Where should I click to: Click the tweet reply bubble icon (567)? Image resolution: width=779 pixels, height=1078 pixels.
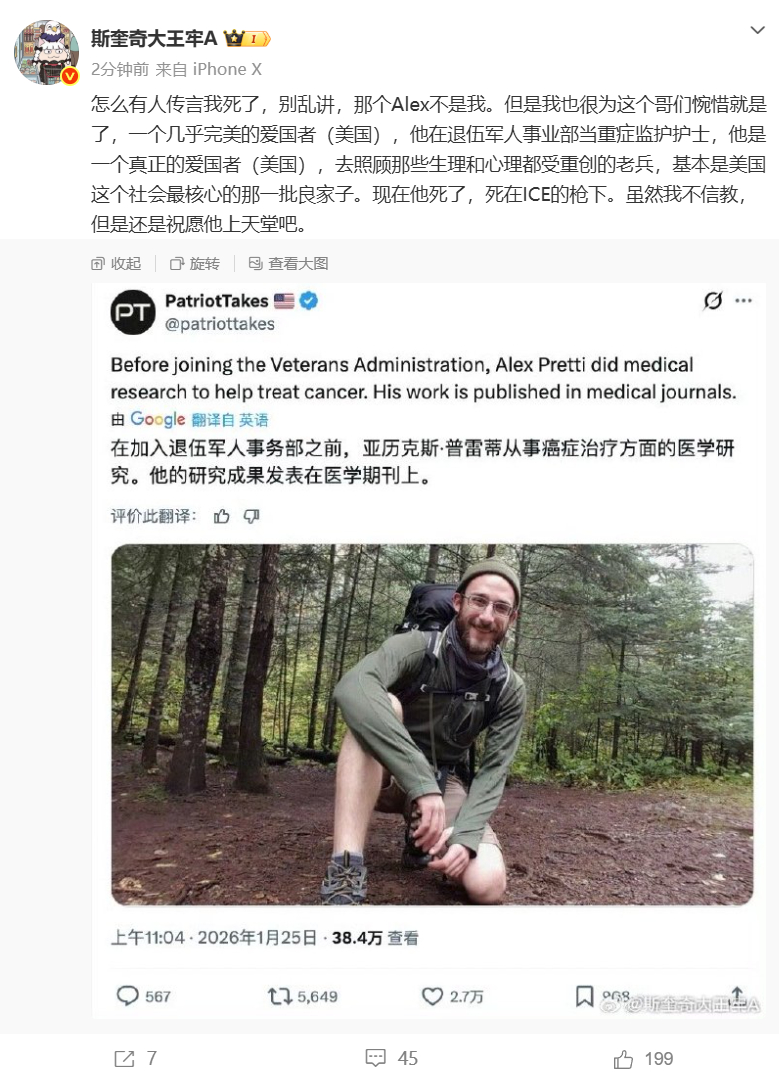[x=127, y=996]
